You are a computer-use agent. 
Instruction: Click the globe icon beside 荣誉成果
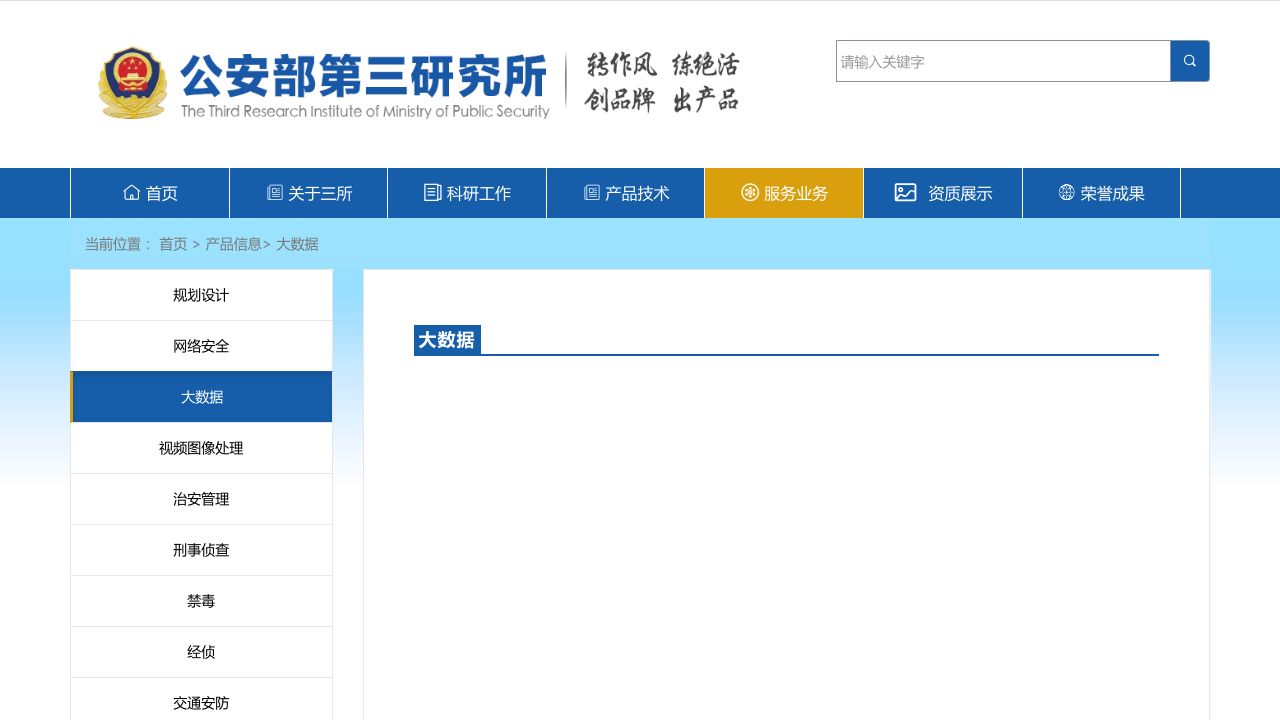pyautogui.click(x=1066, y=193)
